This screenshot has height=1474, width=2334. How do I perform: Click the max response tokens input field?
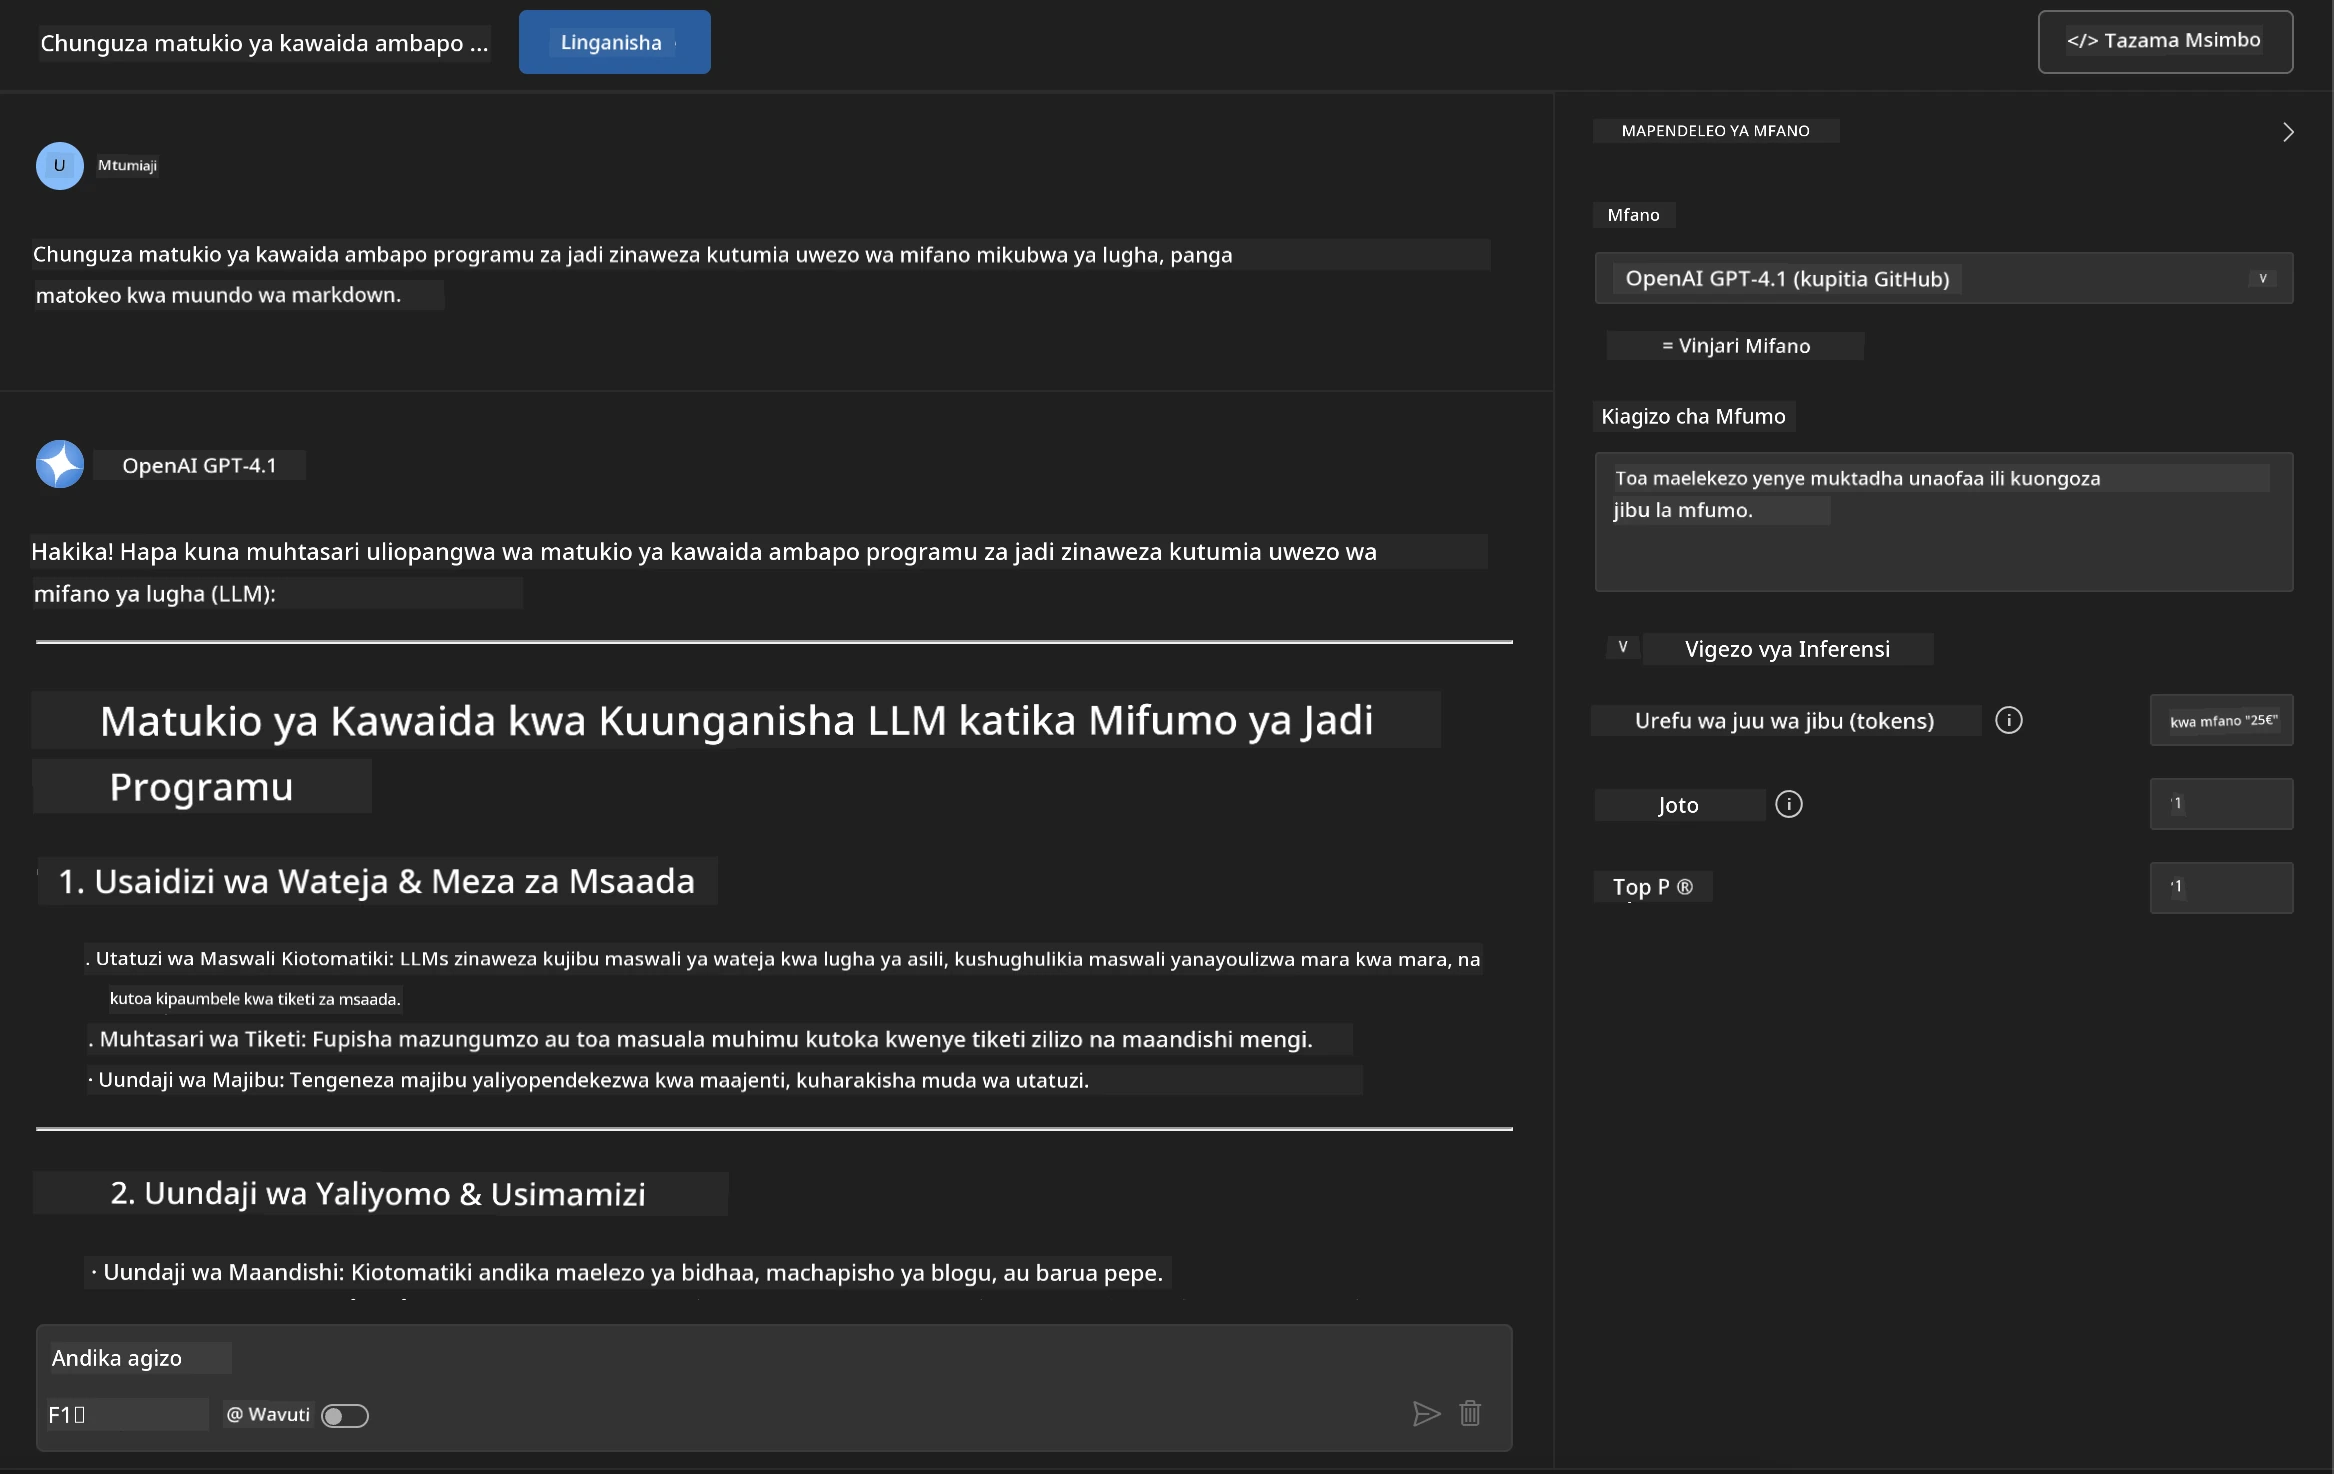[2221, 720]
